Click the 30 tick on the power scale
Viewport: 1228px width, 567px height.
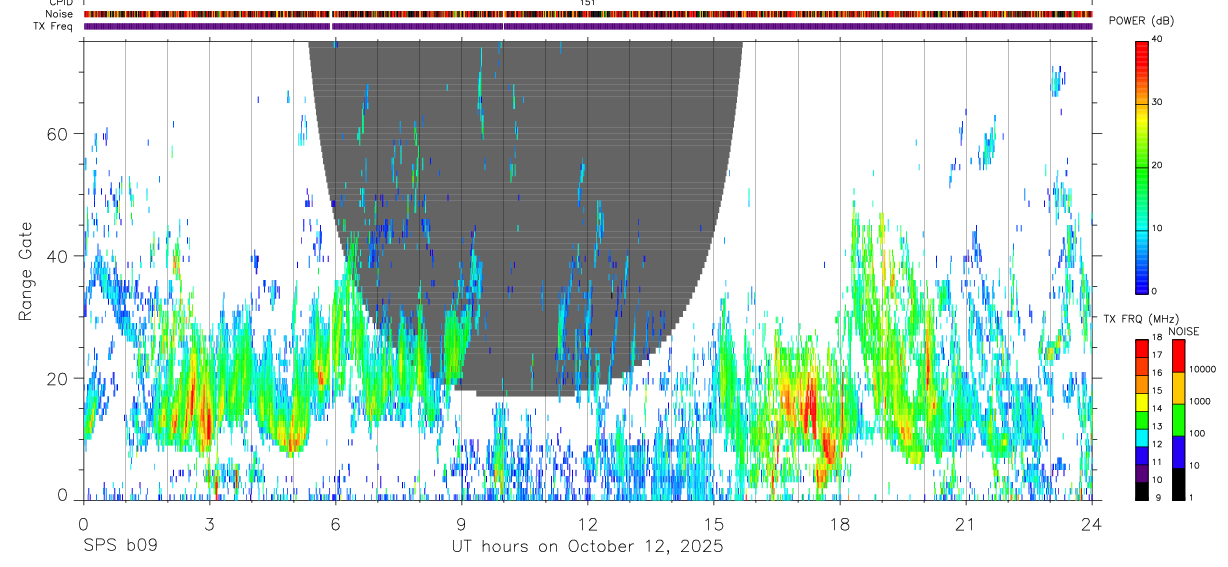tap(1156, 102)
